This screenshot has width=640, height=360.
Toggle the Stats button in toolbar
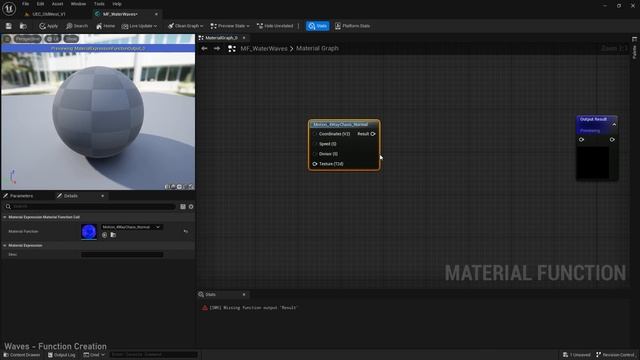(x=318, y=26)
